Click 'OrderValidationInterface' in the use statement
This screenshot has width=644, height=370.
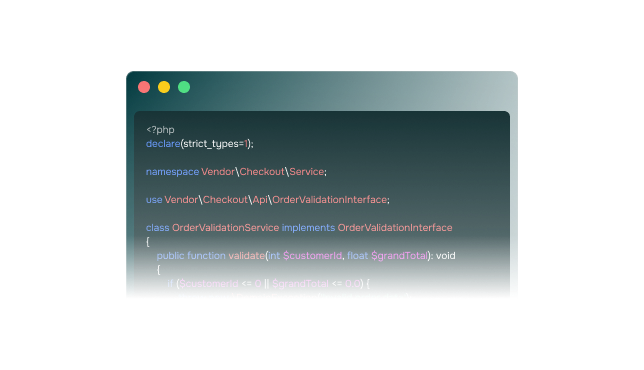pos(329,200)
